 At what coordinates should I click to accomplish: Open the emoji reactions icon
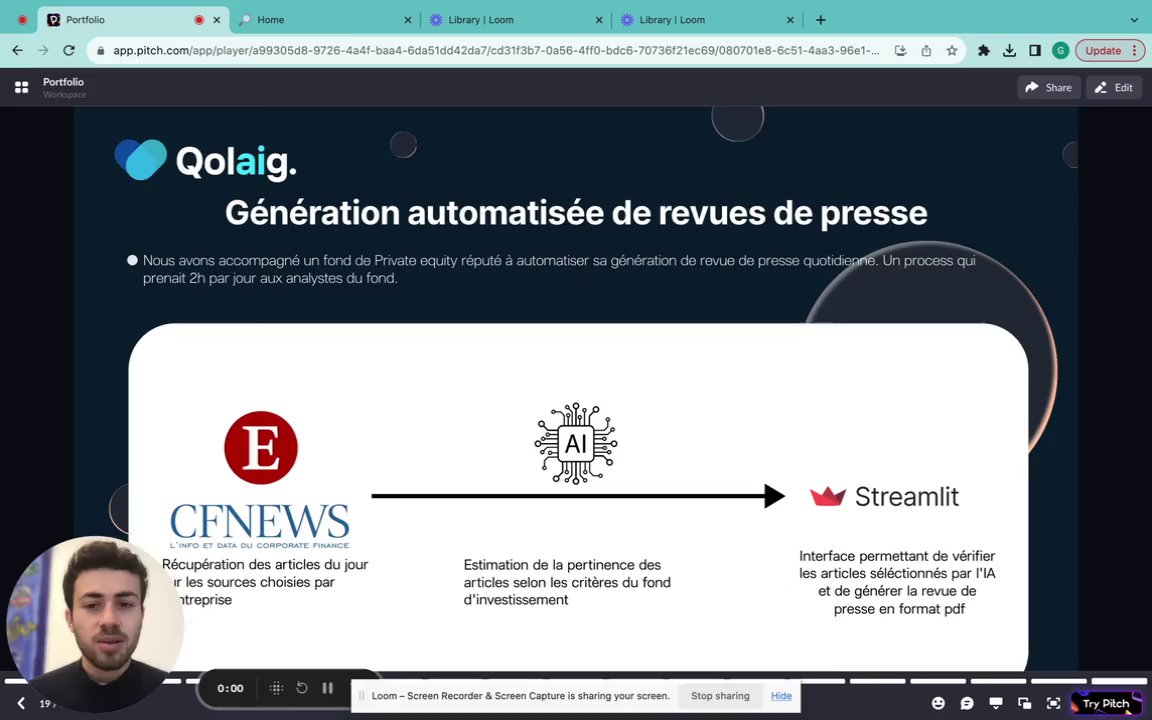point(938,703)
